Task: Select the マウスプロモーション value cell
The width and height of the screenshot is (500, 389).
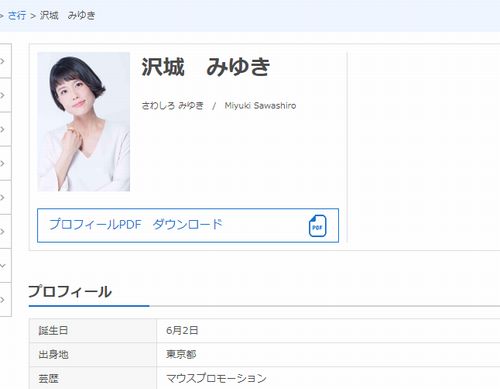Action: (328, 378)
